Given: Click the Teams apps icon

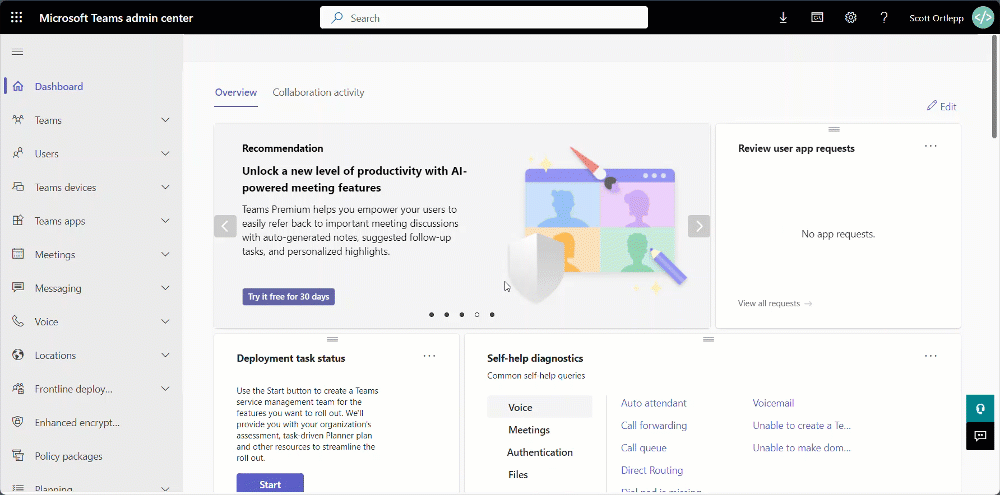Looking at the screenshot, I should coord(18,221).
